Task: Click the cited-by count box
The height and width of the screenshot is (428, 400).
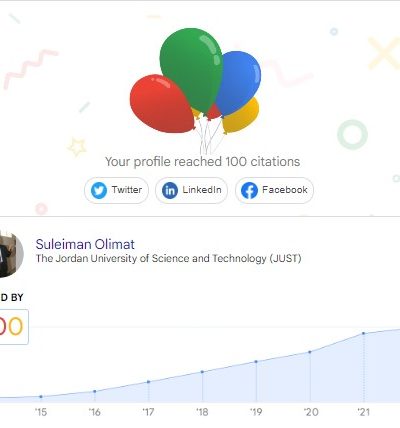Action: point(13,327)
